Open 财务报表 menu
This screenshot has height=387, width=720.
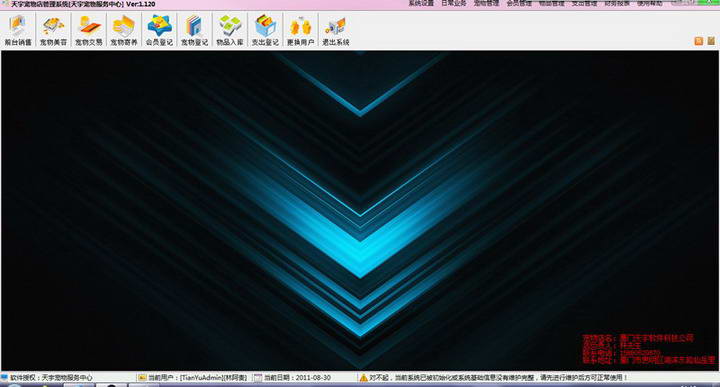[x=617, y=3]
